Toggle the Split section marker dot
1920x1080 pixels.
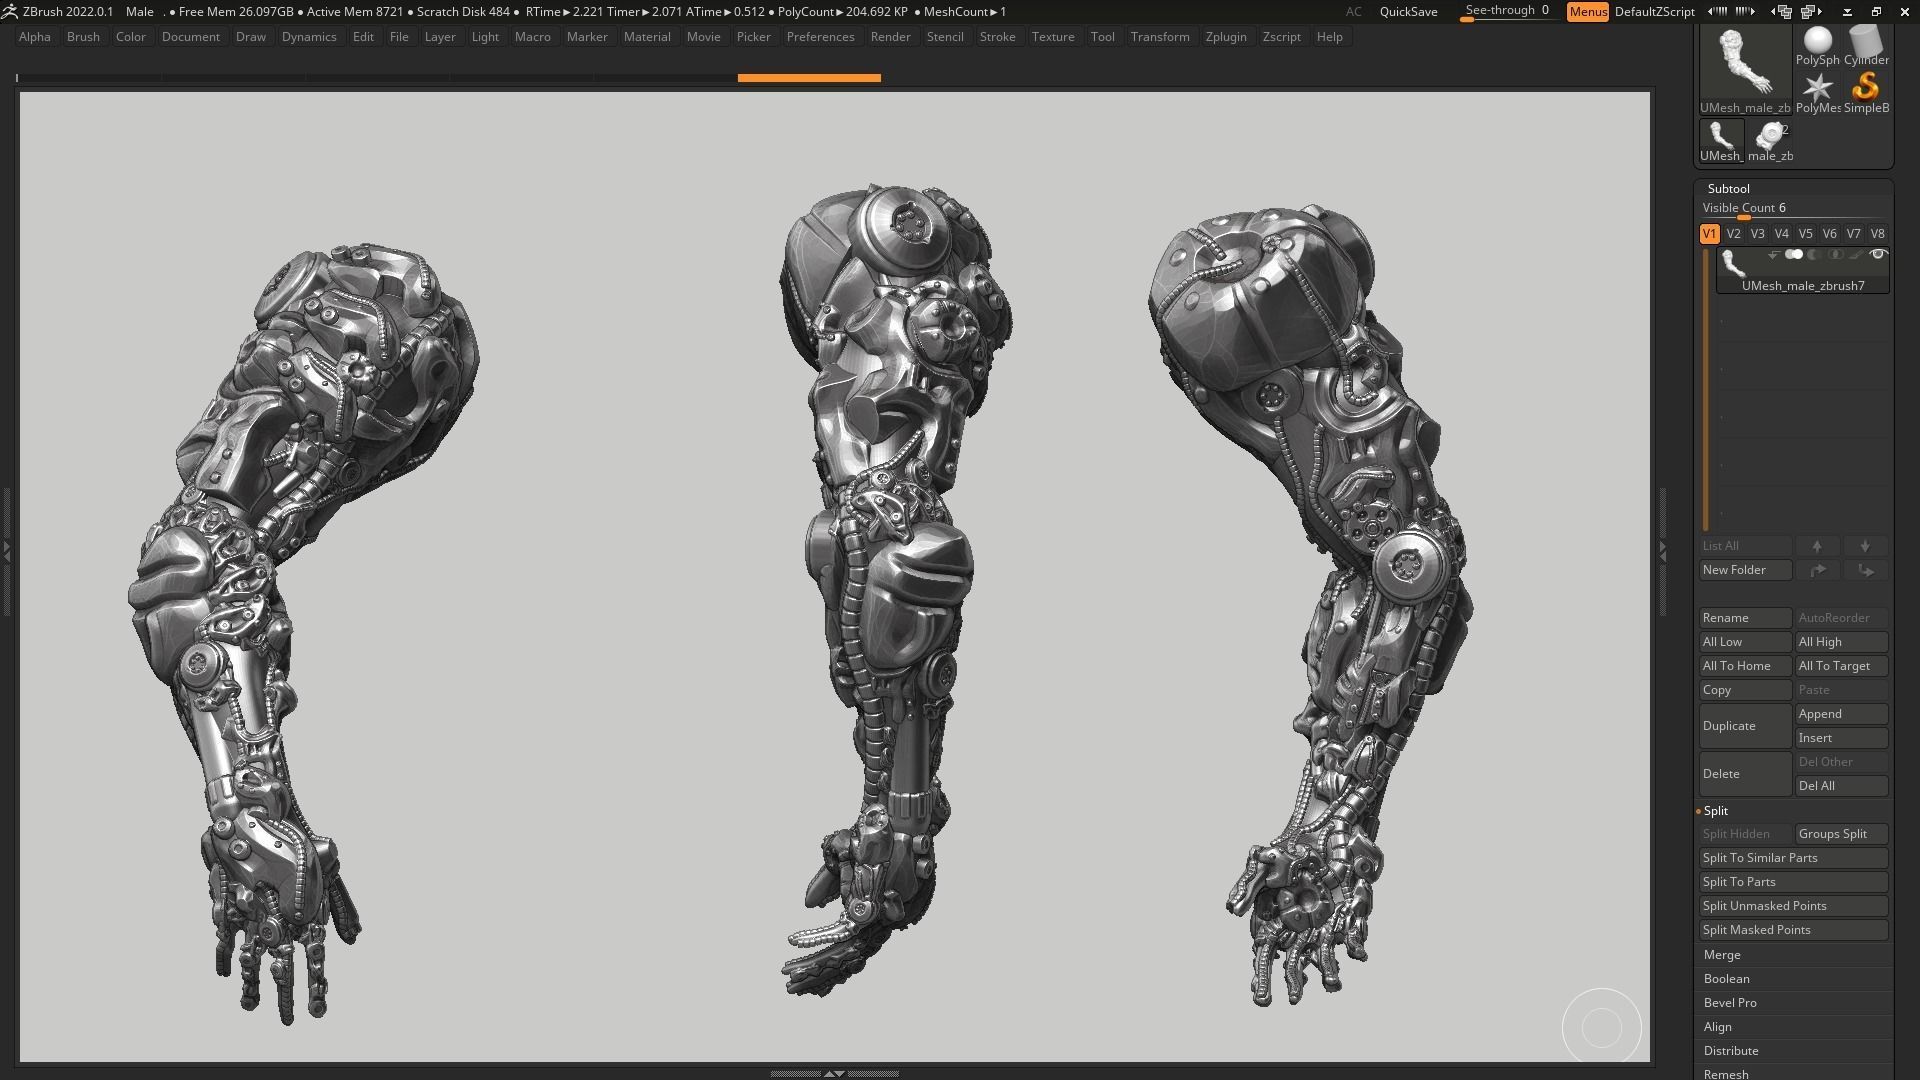pos(1701,811)
